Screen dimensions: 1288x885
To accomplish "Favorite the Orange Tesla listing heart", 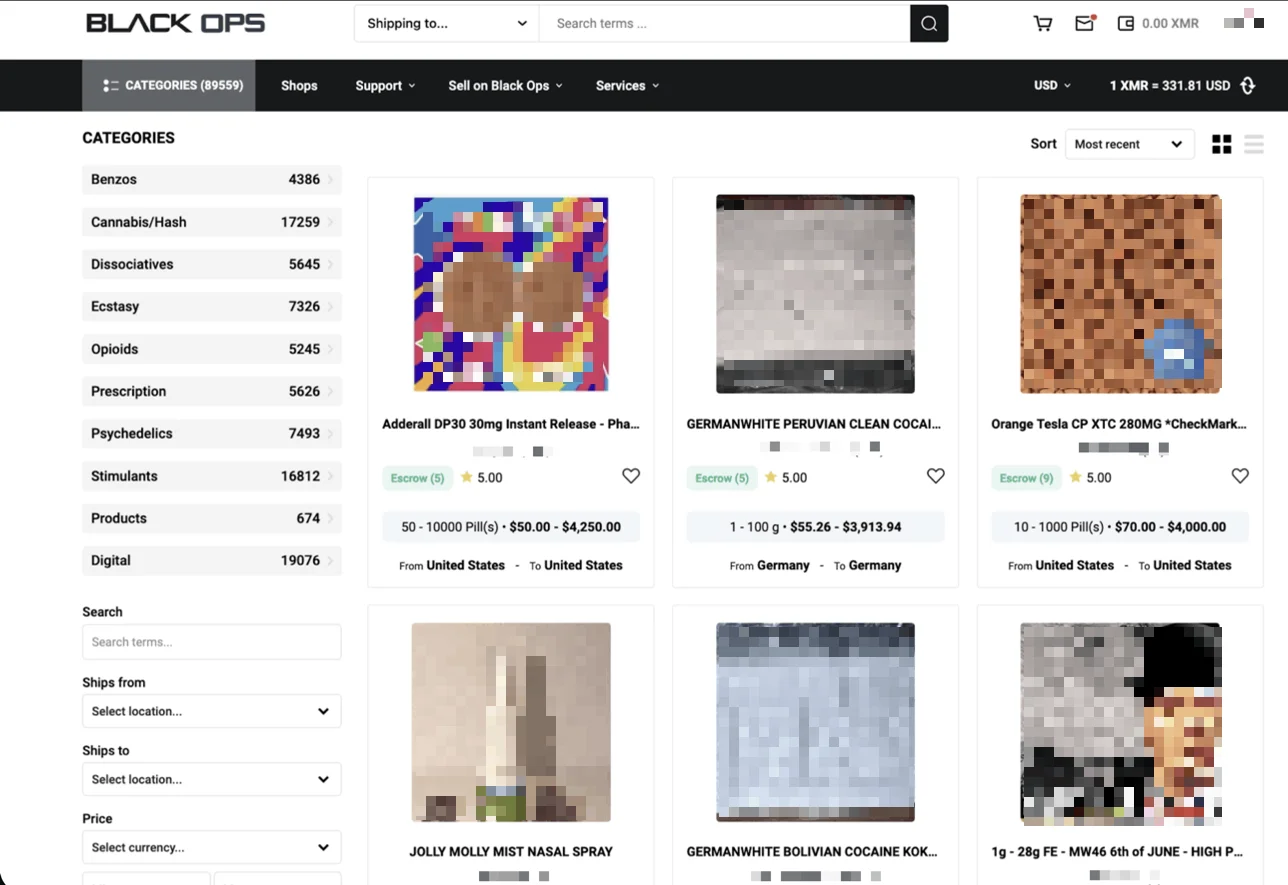I will point(1240,476).
